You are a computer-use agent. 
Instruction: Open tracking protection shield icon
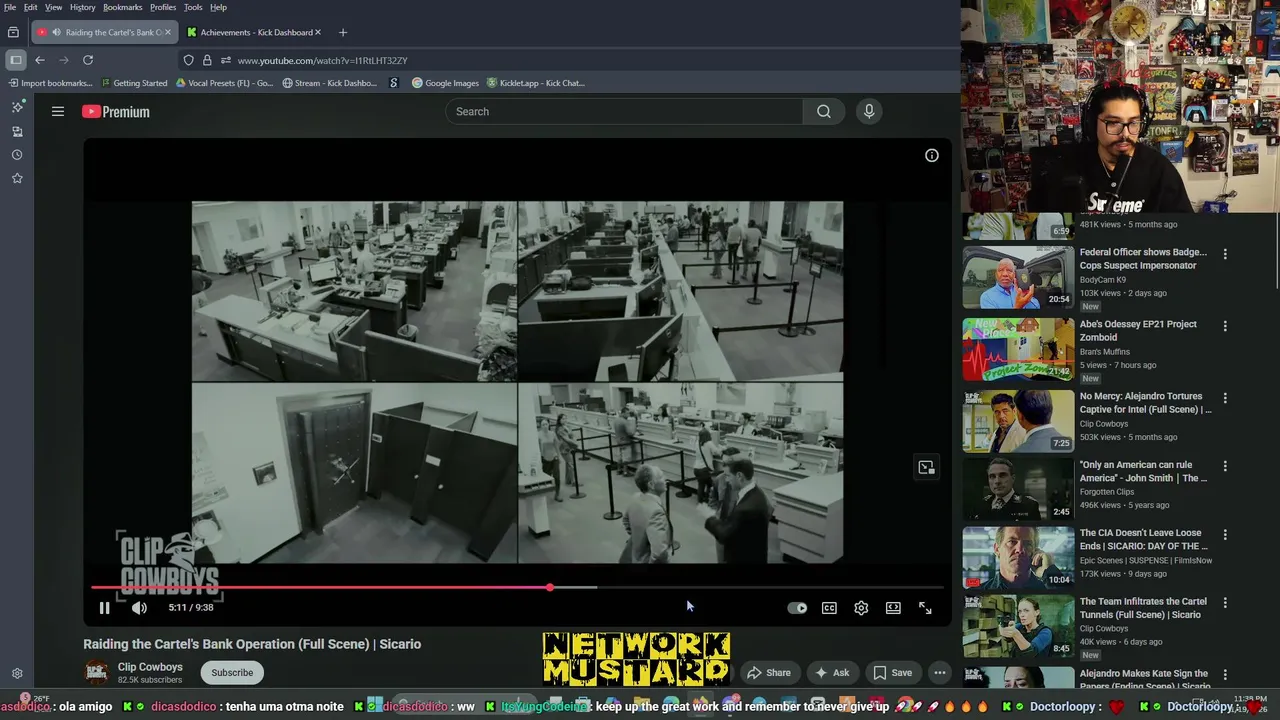tap(188, 60)
